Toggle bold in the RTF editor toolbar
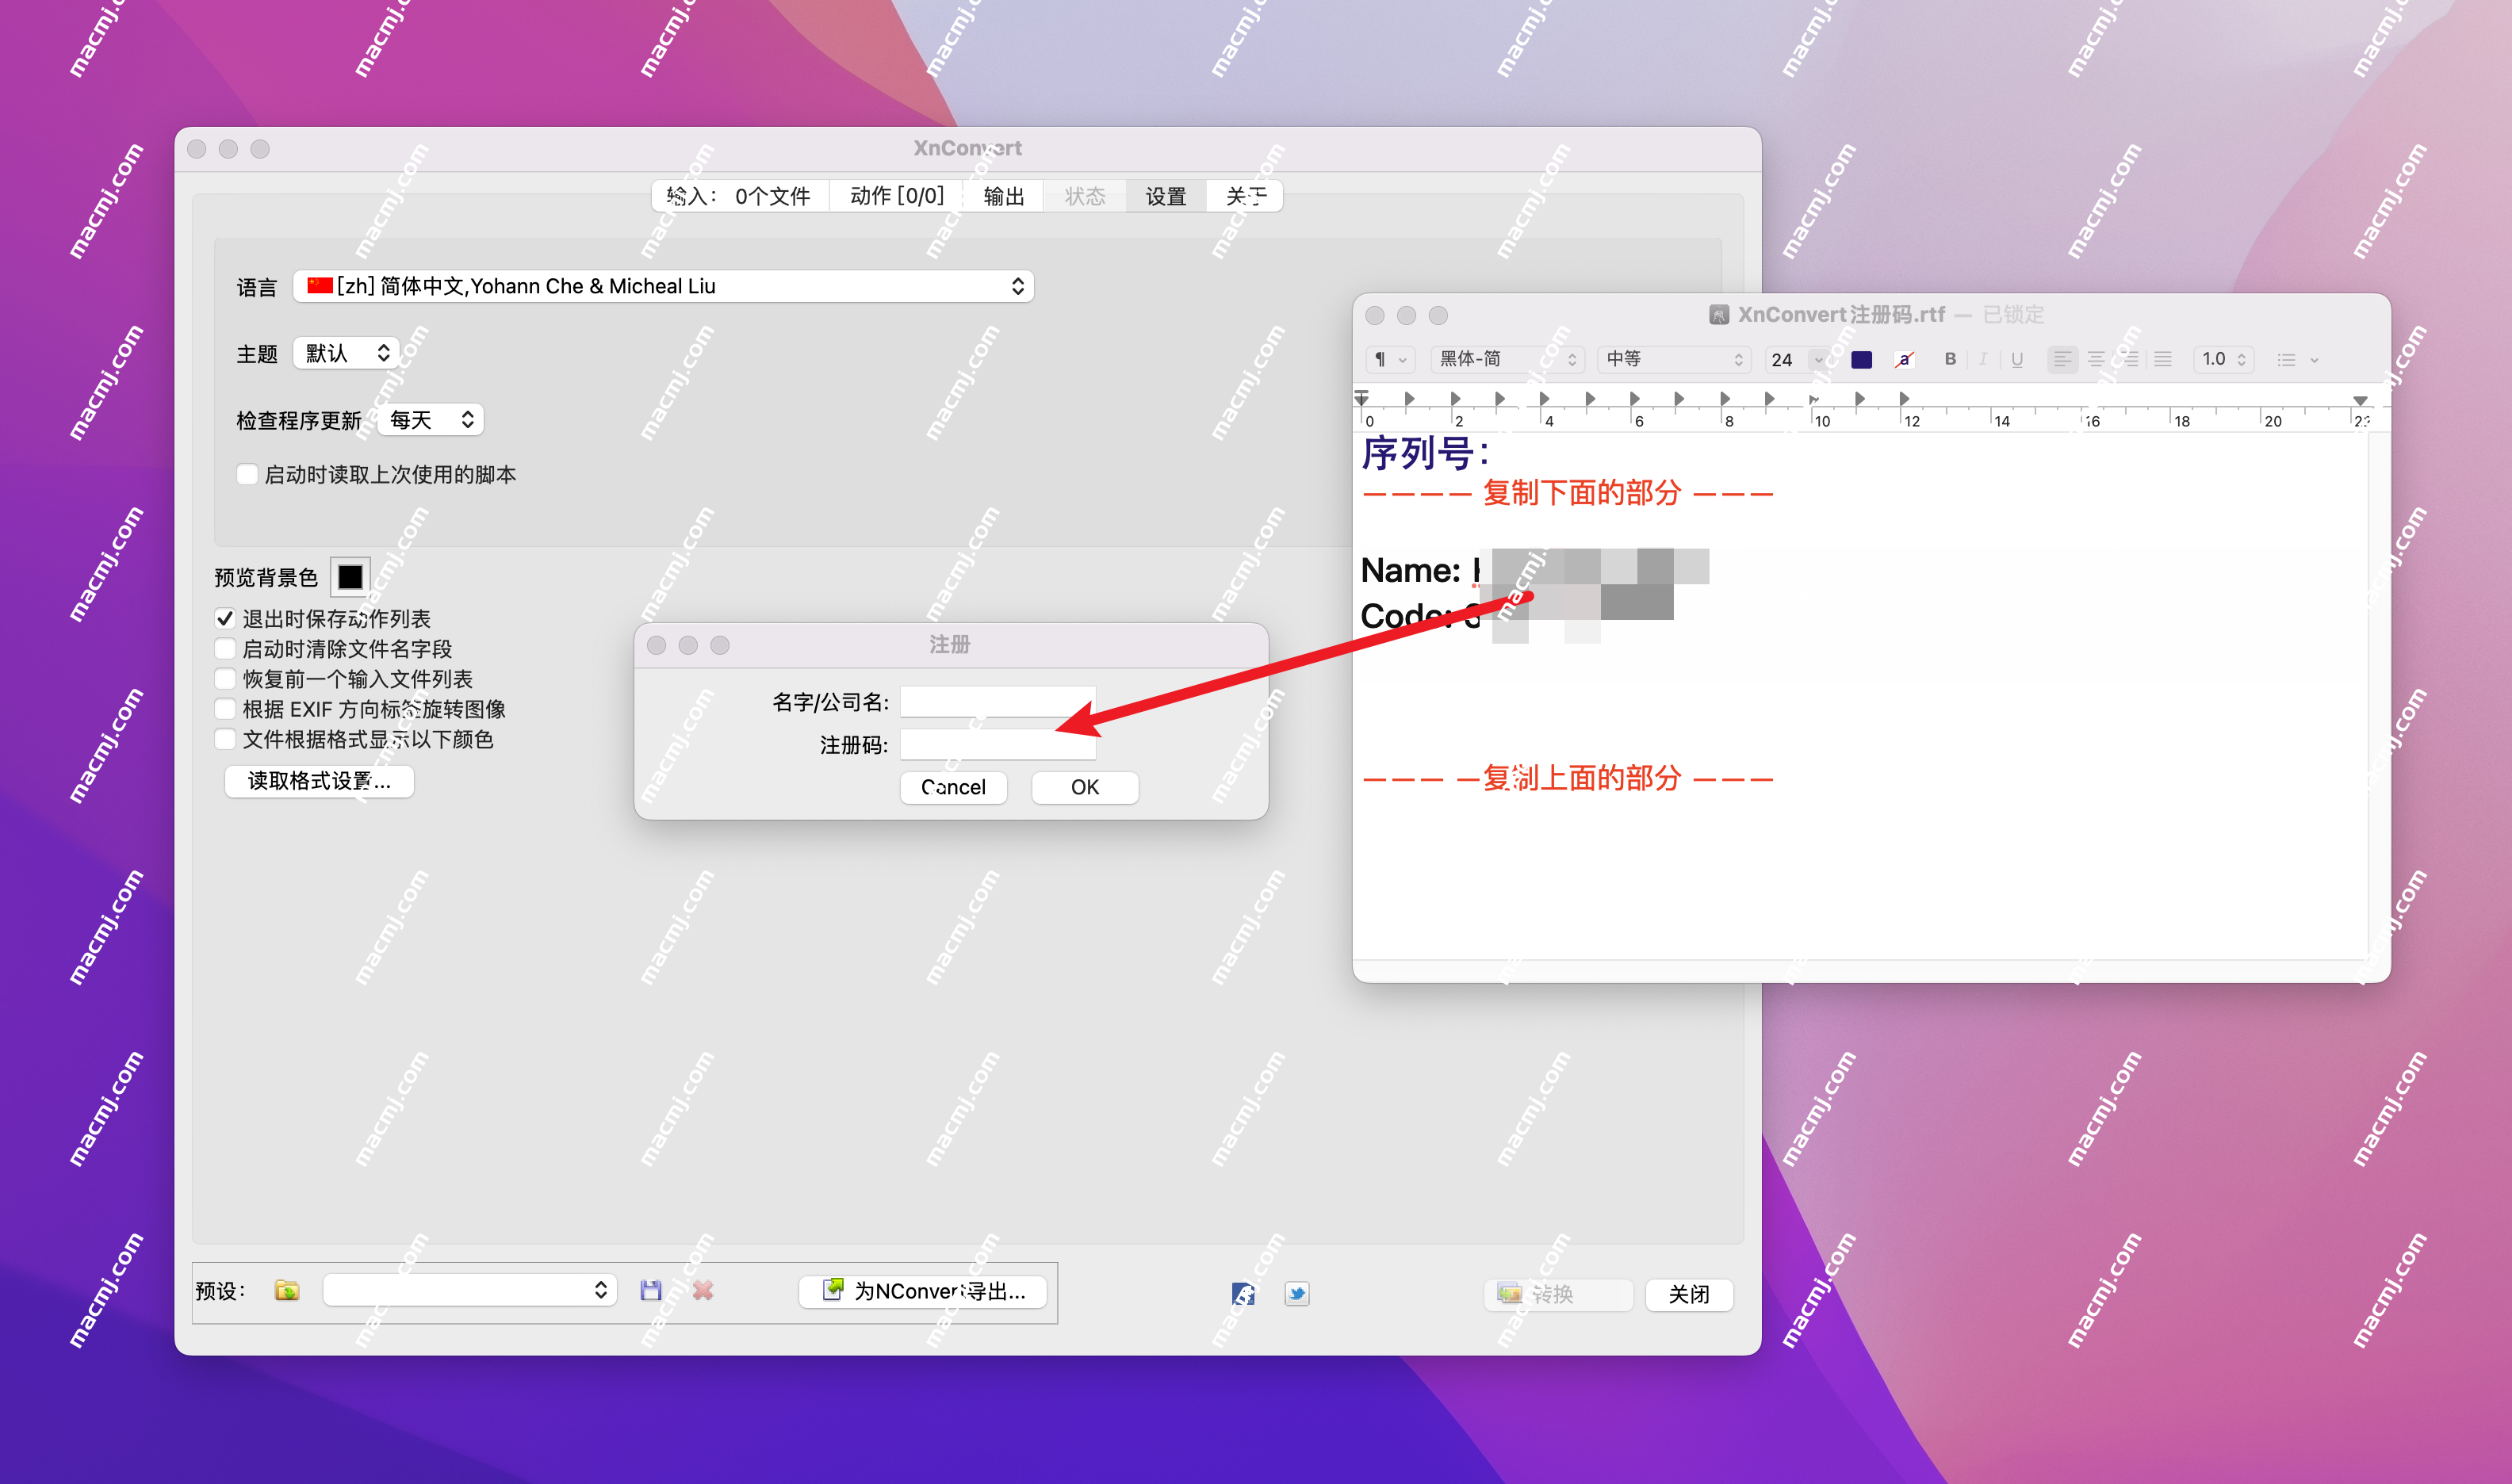2512x1484 pixels. click(x=1950, y=359)
